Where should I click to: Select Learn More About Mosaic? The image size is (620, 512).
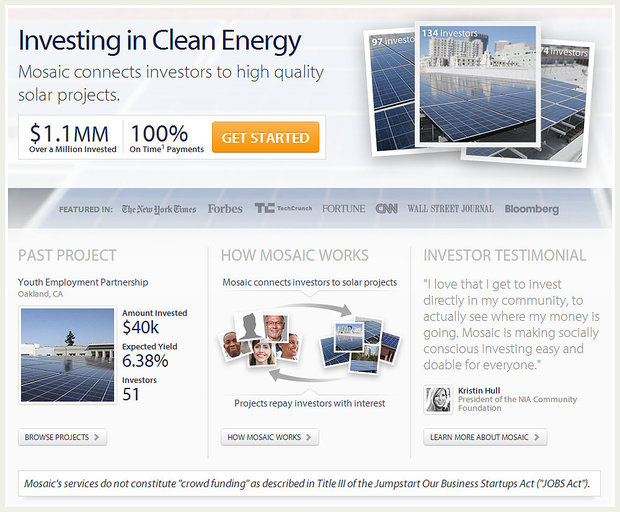pyautogui.click(x=485, y=437)
